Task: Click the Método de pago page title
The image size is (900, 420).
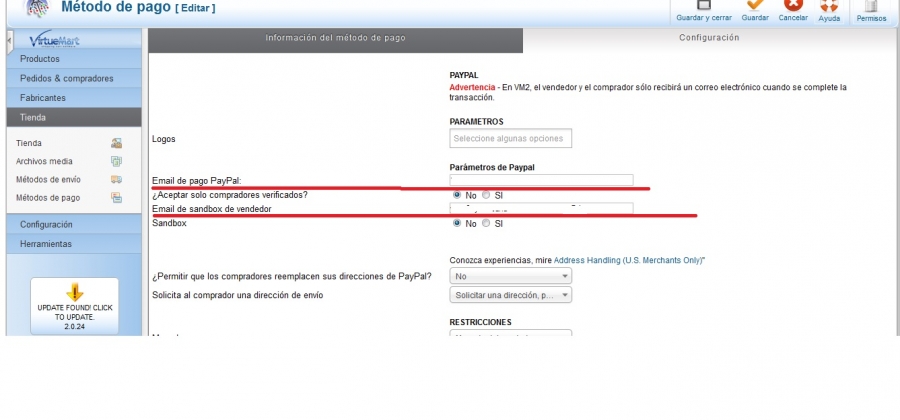Action: (116, 7)
